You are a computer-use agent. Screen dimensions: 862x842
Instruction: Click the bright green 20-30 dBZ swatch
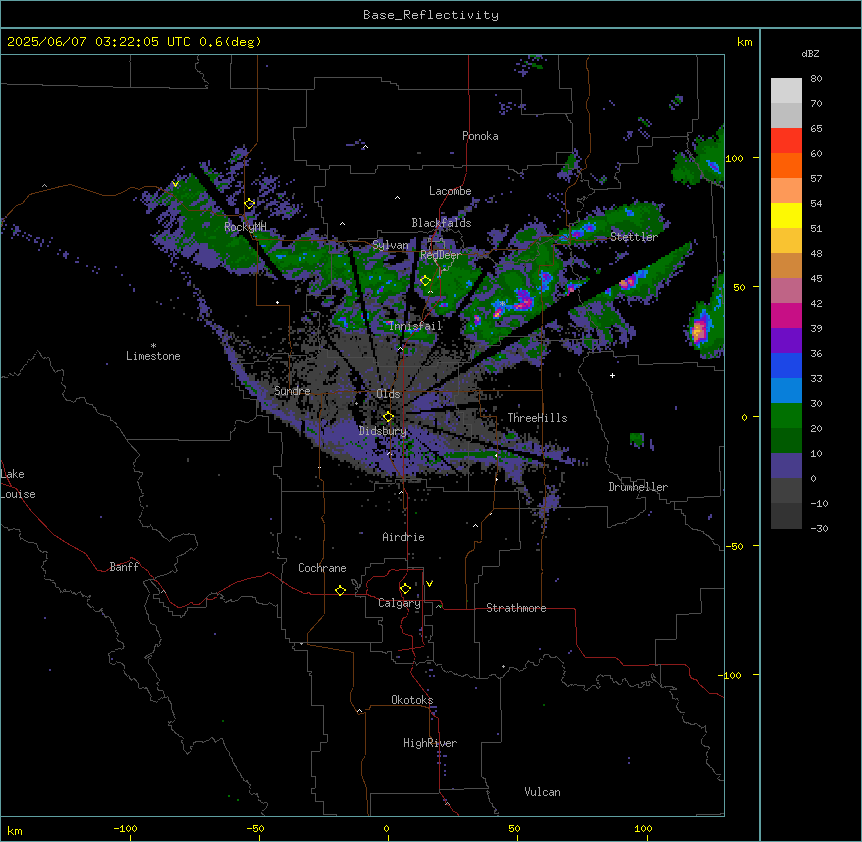[x=786, y=416]
